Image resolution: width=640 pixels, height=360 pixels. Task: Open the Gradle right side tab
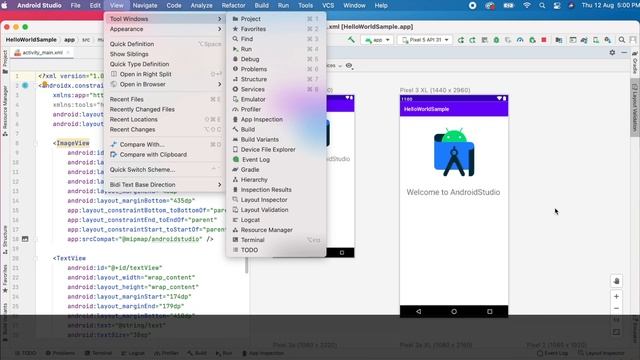[635, 62]
